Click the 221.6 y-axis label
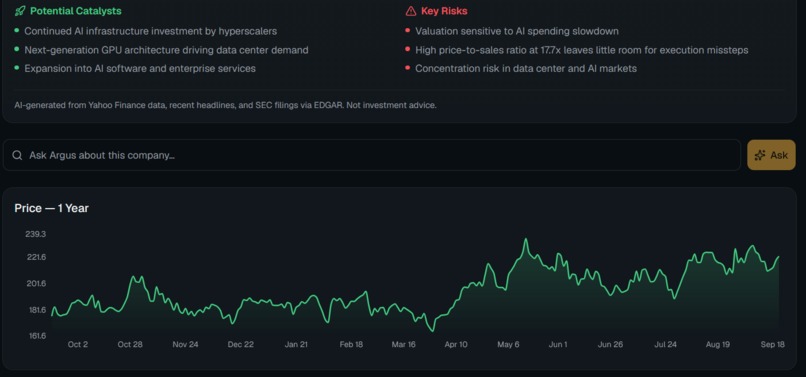The height and width of the screenshot is (377, 806). pos(36,257)
